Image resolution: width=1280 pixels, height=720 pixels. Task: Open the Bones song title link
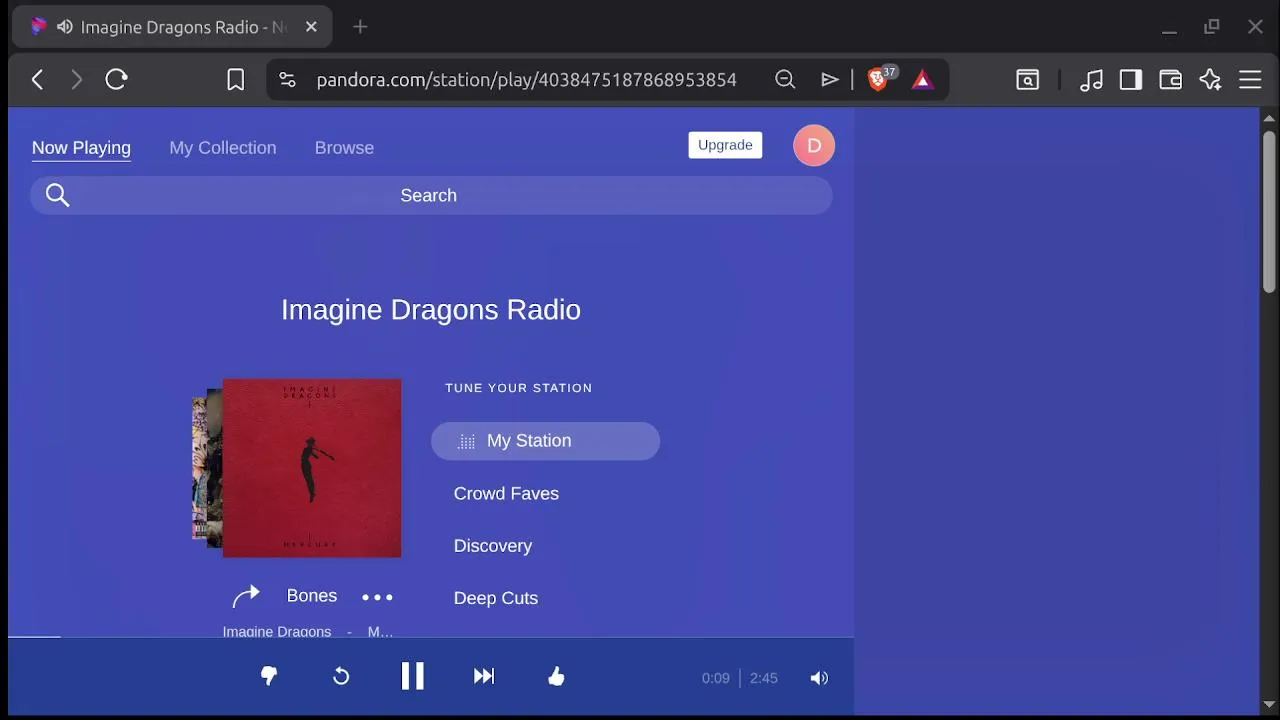(312, 596)
